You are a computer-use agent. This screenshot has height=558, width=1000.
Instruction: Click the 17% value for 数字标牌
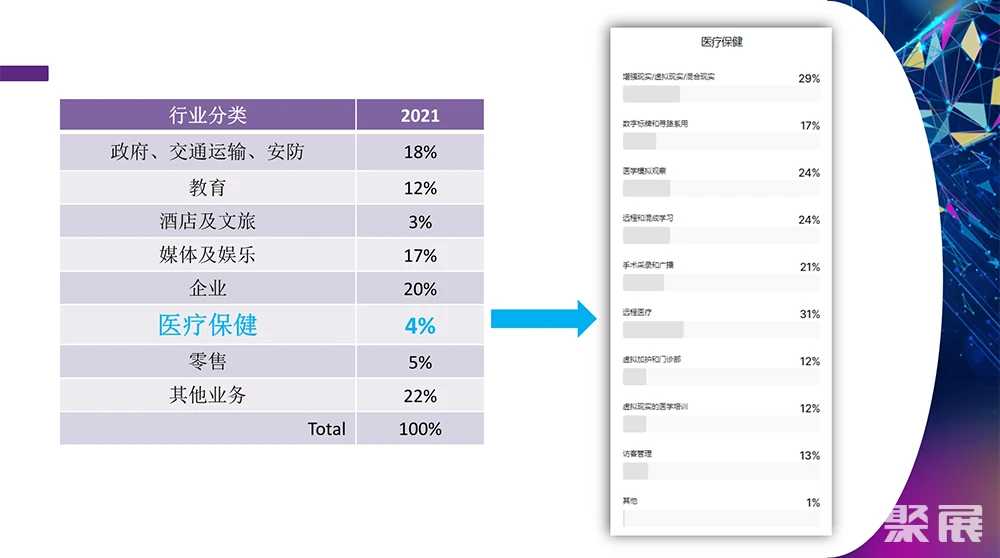pos(810,126)
